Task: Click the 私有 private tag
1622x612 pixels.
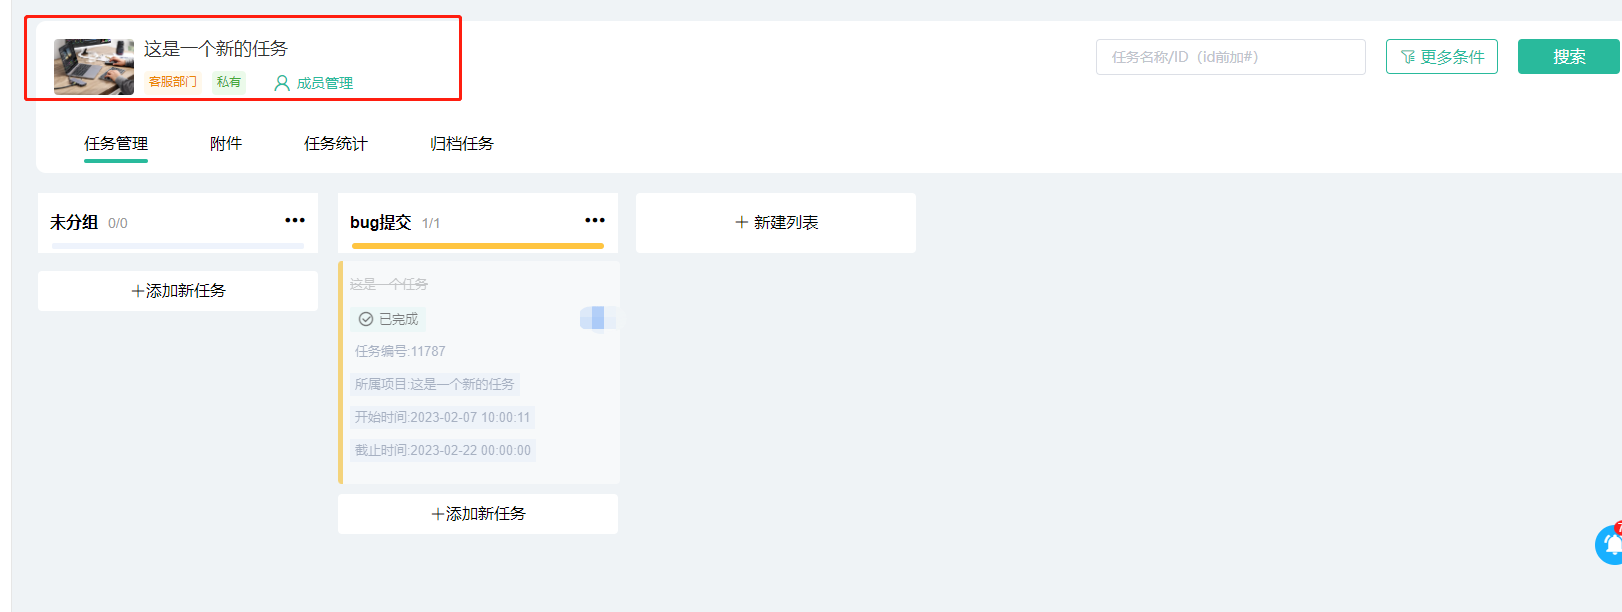Action: pos(229,82)
